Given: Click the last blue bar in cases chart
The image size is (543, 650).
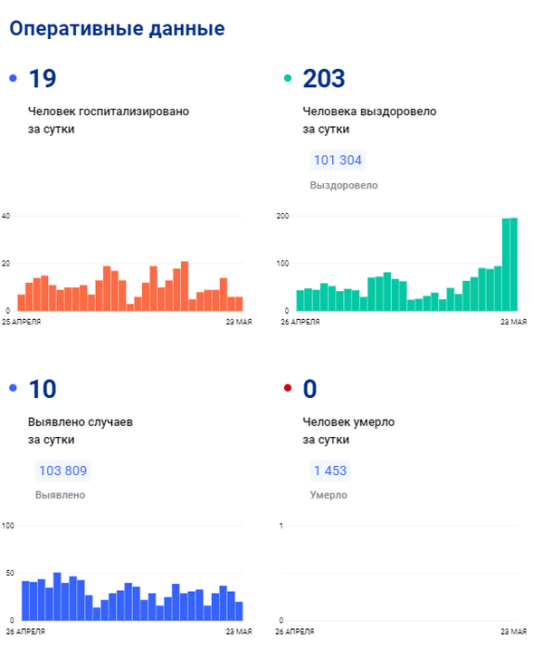Looking at the screenshot, I should point(239,611).
